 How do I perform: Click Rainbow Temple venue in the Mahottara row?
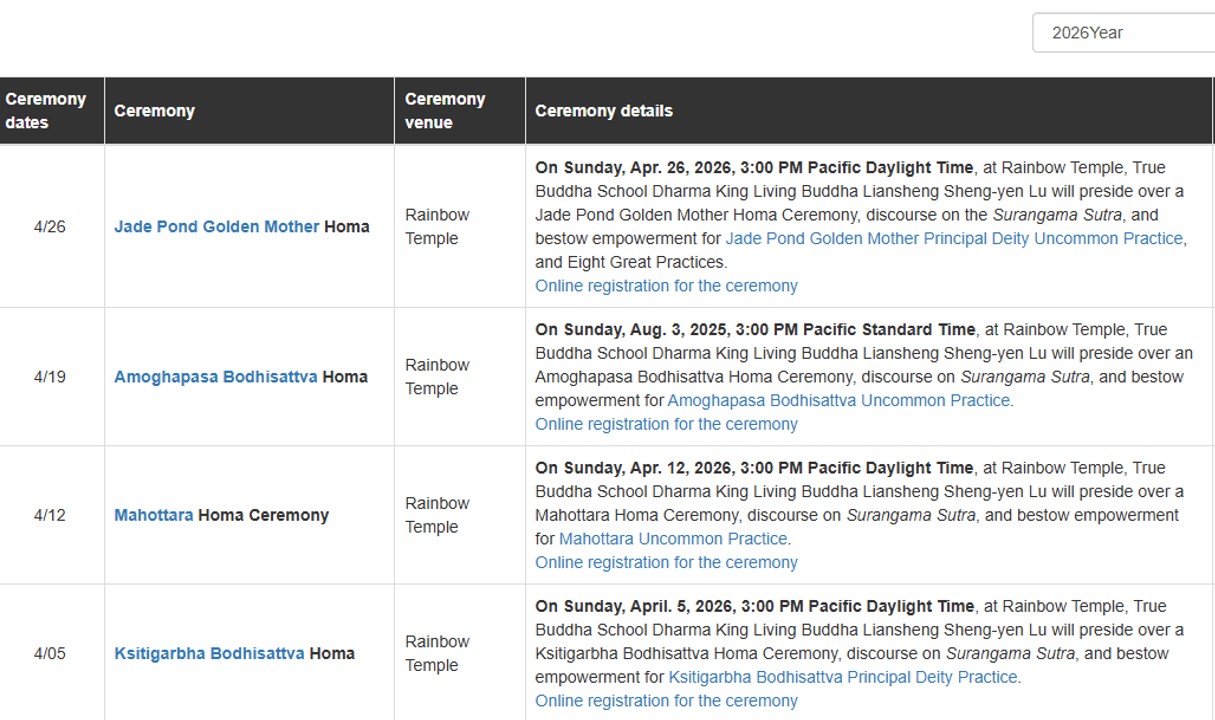click(437, 516)
